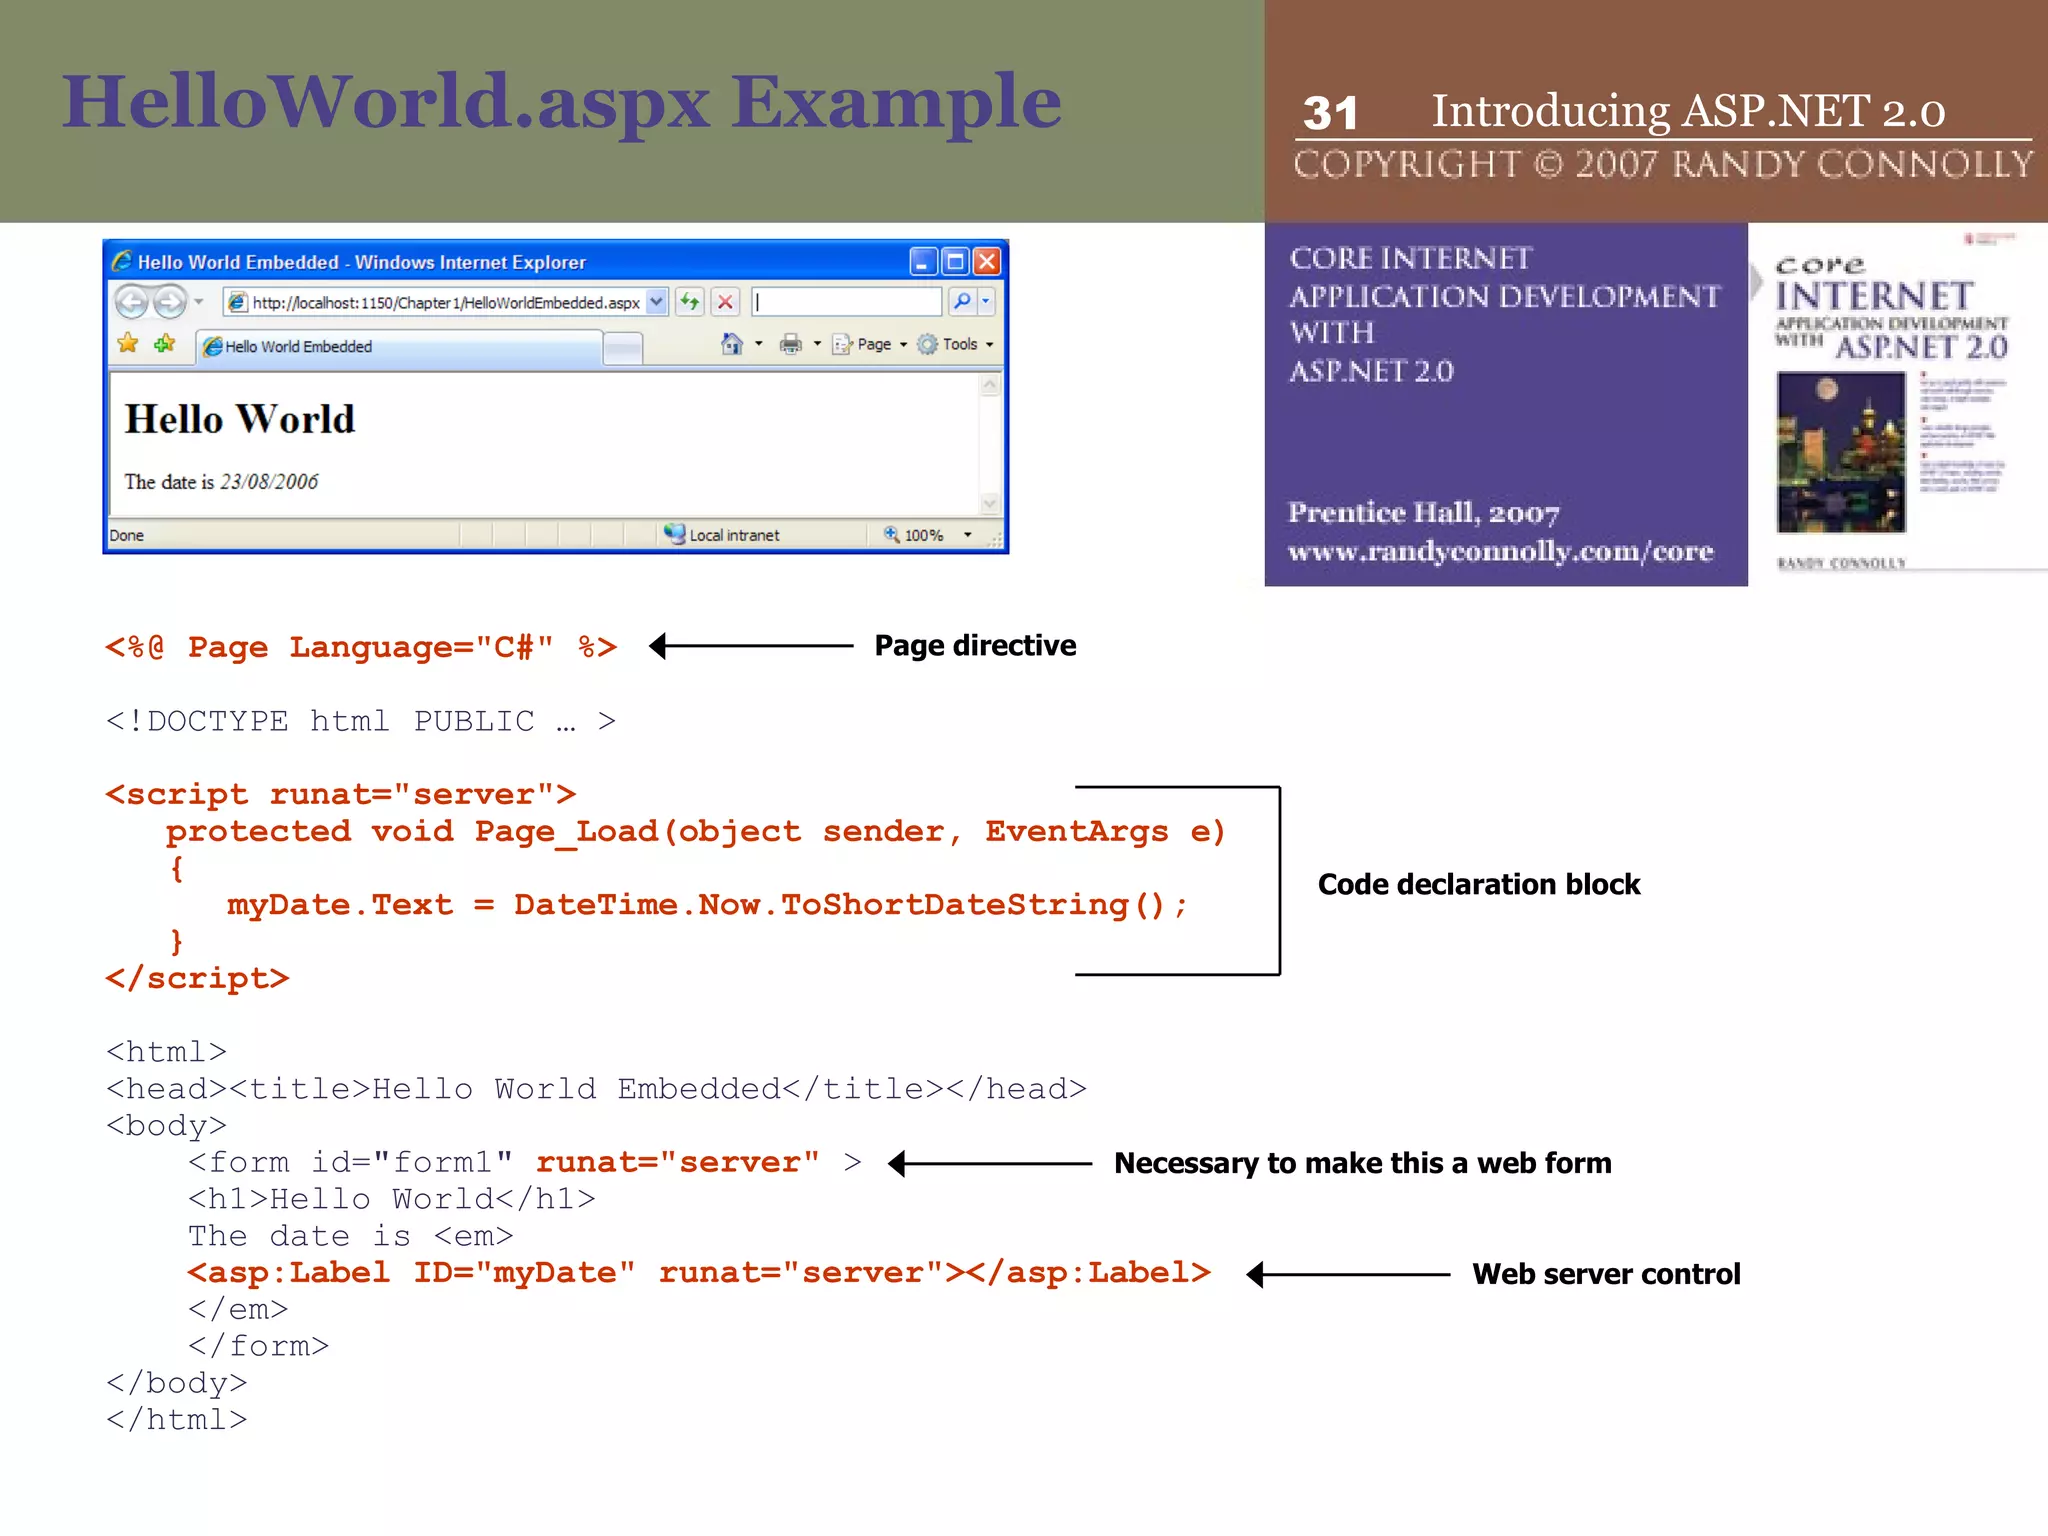Screen dimensions: 2048x1536
Task: Click the 100% zoom level button
Action: click(x=913, y=535)
